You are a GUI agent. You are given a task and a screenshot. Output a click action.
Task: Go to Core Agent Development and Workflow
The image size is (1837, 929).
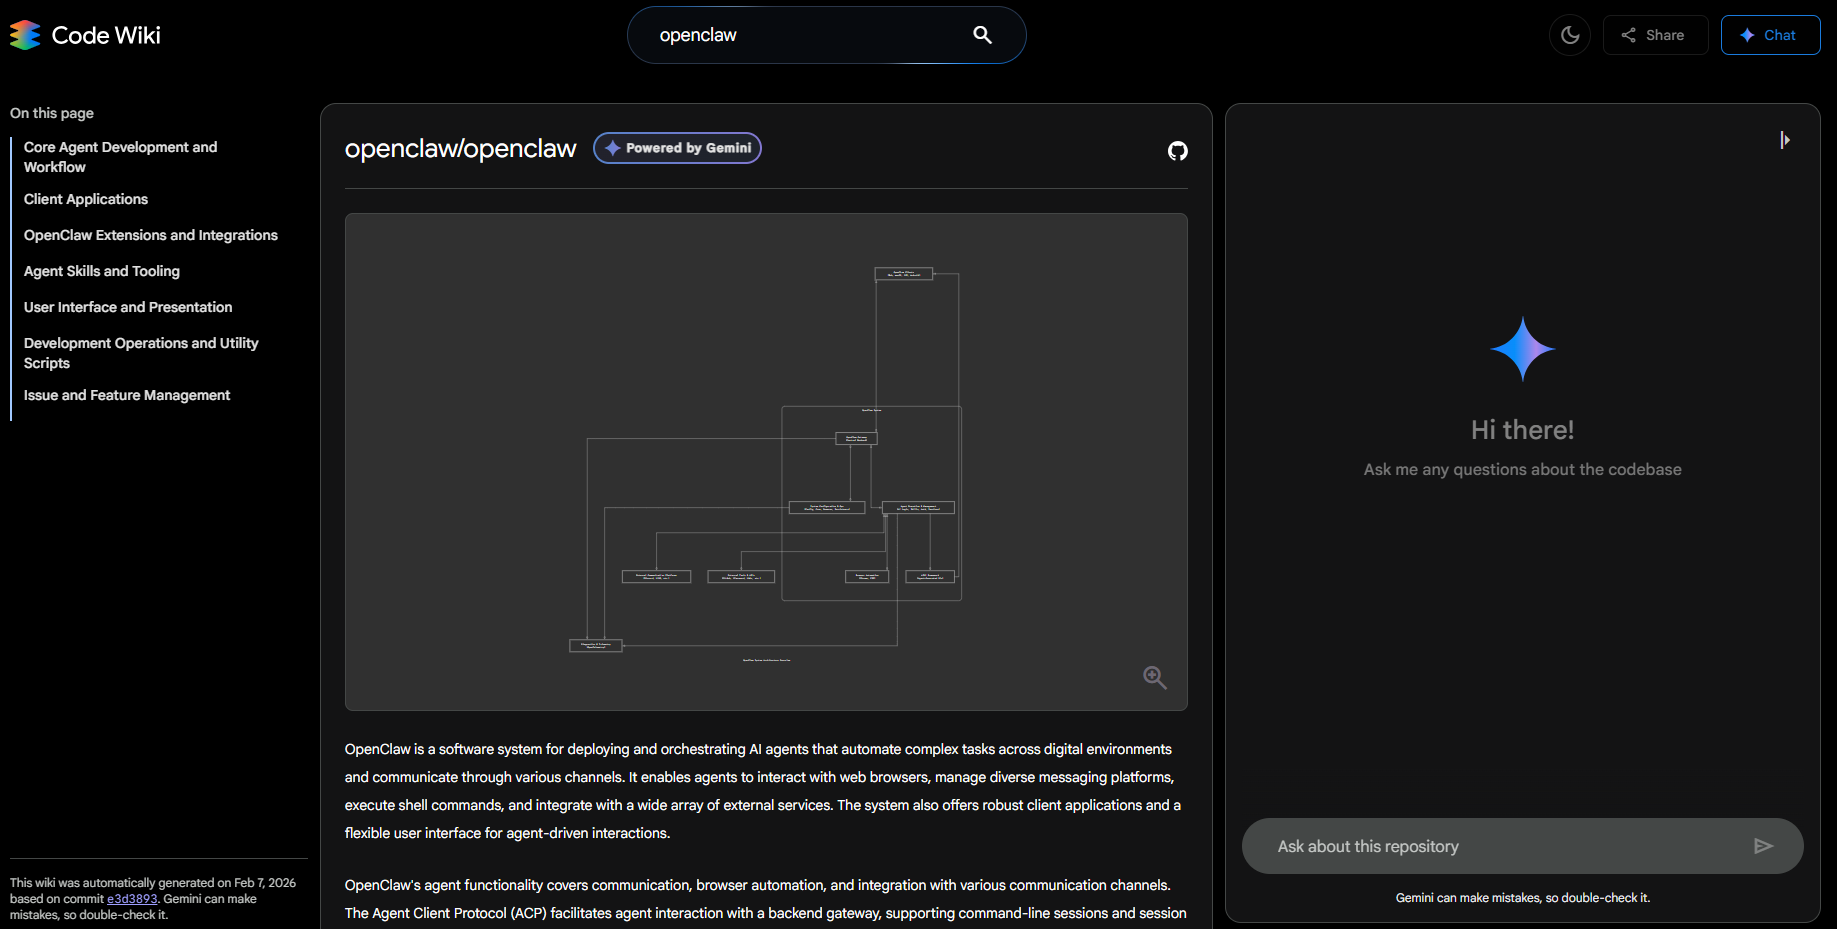[x=120, y=157]
